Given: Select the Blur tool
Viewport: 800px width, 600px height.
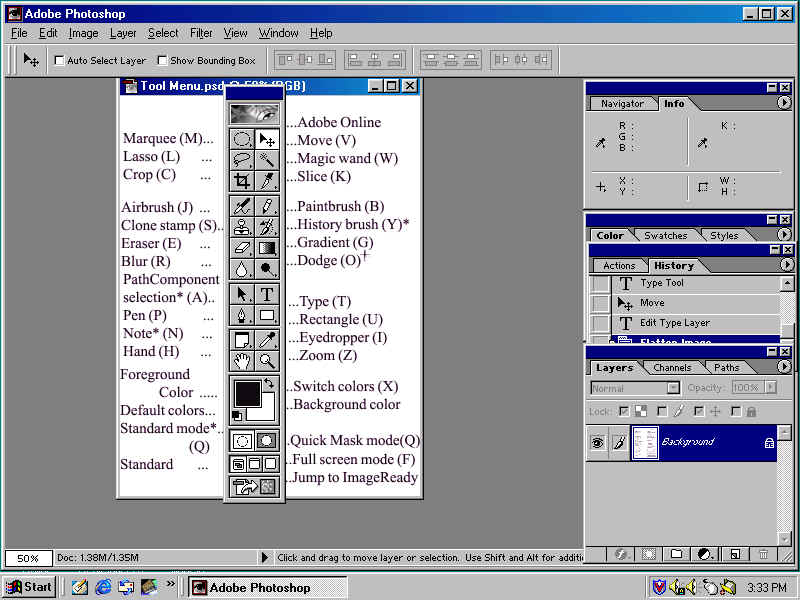Looking at the screenshot, I should (x=242, y=269).
